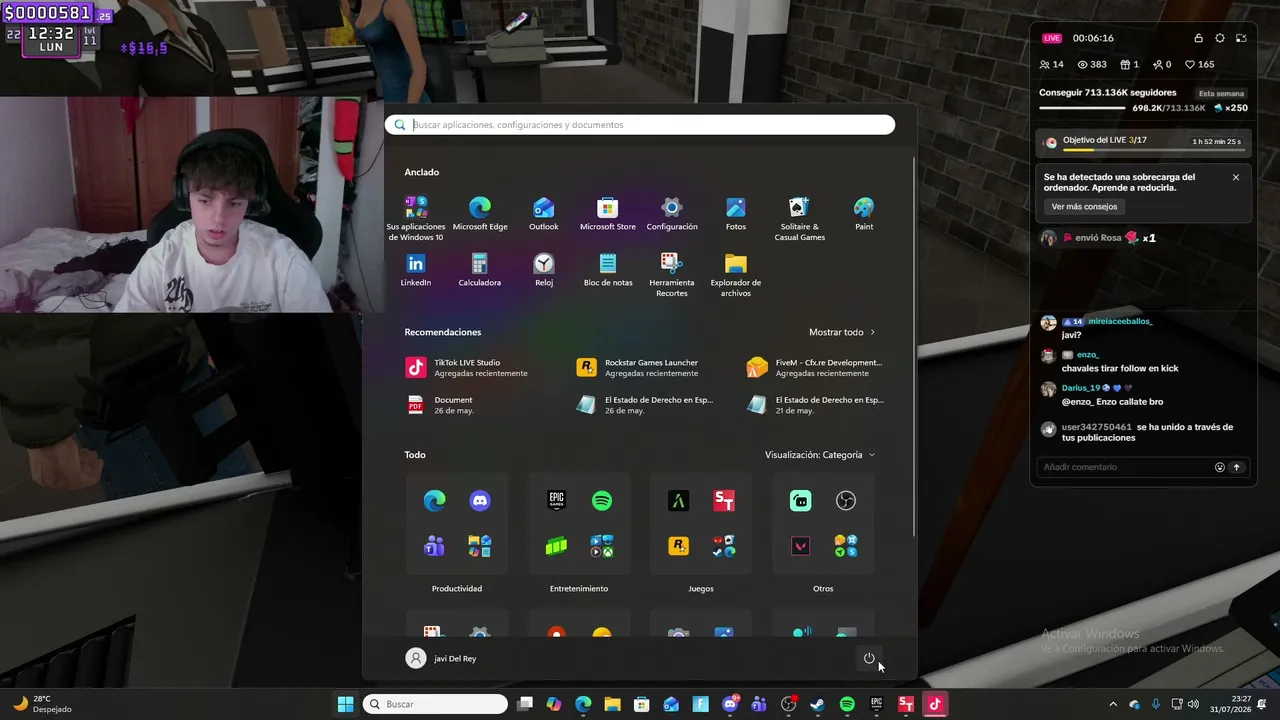Image resolution: width=1280 pixels, height=720 pixels.
Task: Open Objetivo del LIVE 3/17 goal
Action: (1143, 142)
